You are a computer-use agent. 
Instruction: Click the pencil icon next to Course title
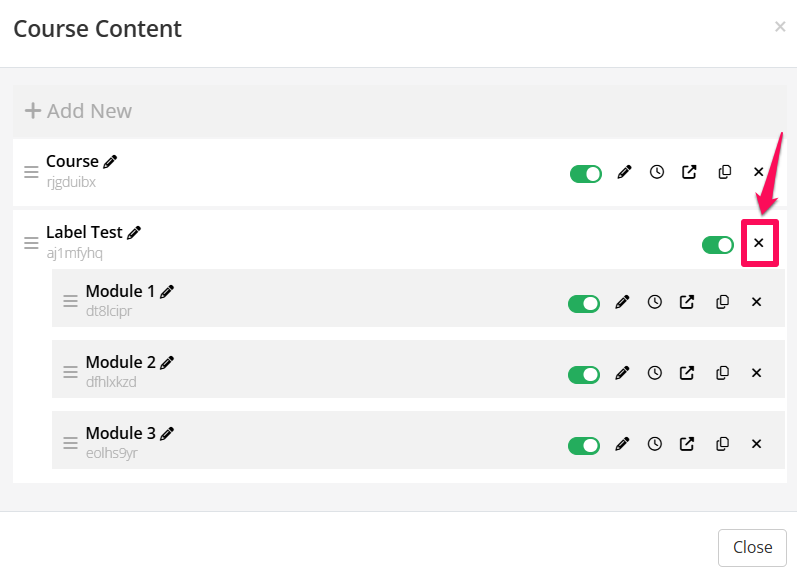[110, 162]
